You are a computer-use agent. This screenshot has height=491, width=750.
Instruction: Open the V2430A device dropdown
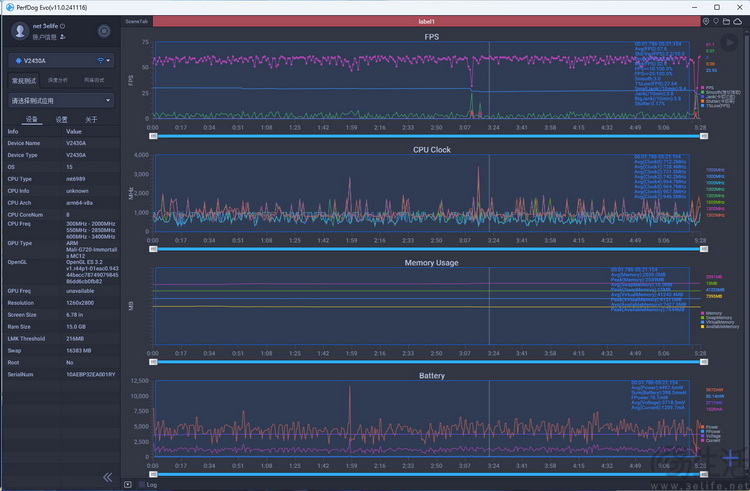coord(61,61)
